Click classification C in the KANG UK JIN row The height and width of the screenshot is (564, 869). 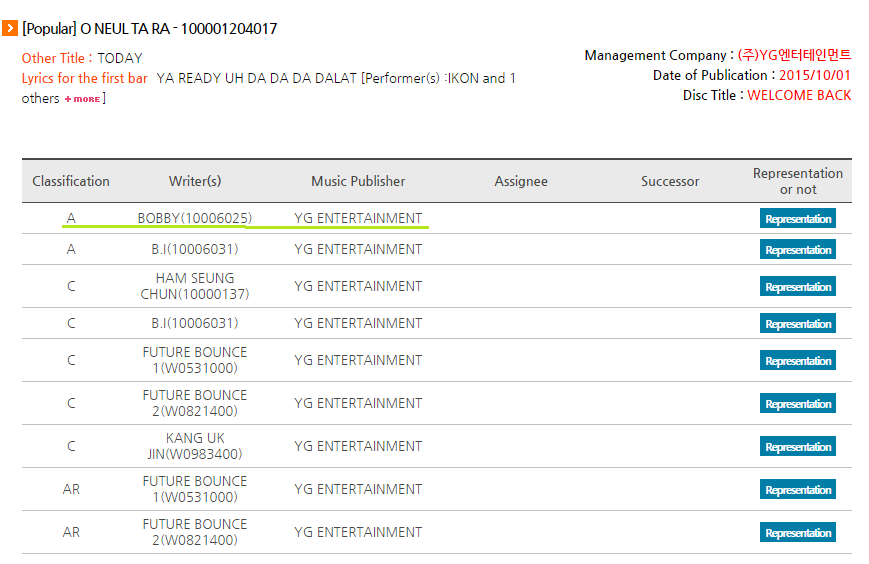[71, 446]
